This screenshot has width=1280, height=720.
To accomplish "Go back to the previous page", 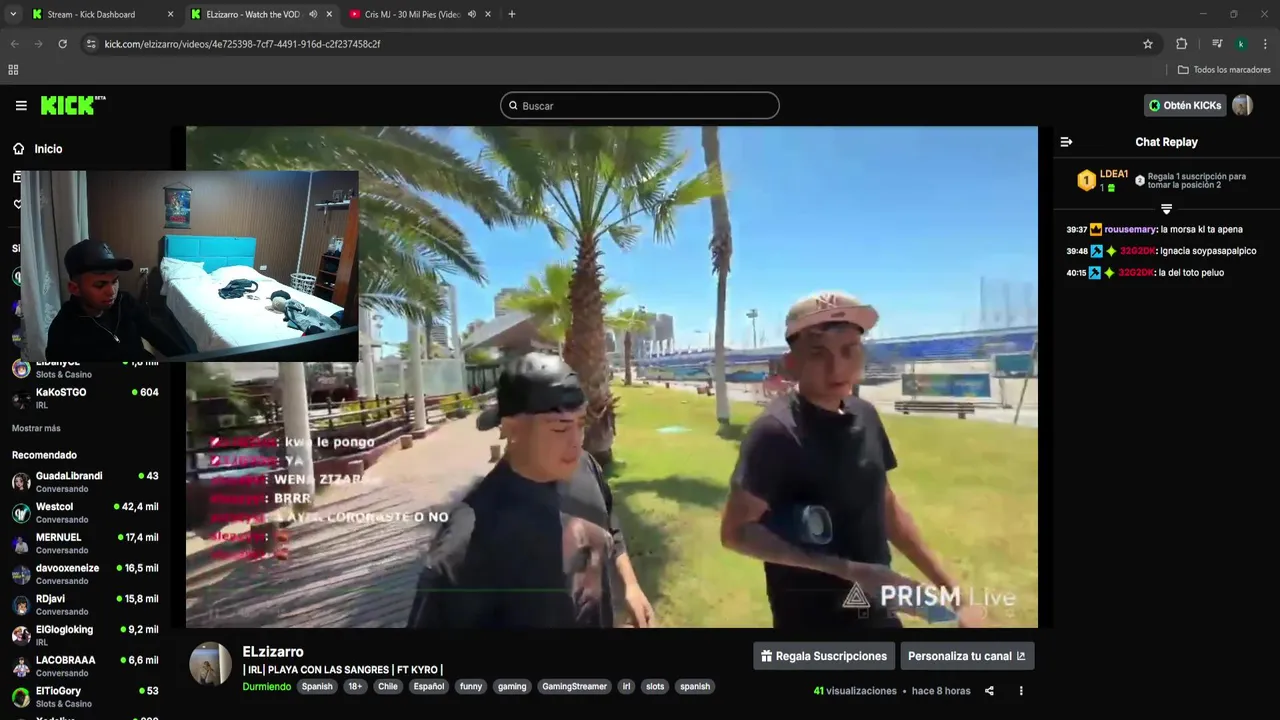I will [x=15, y=44].
